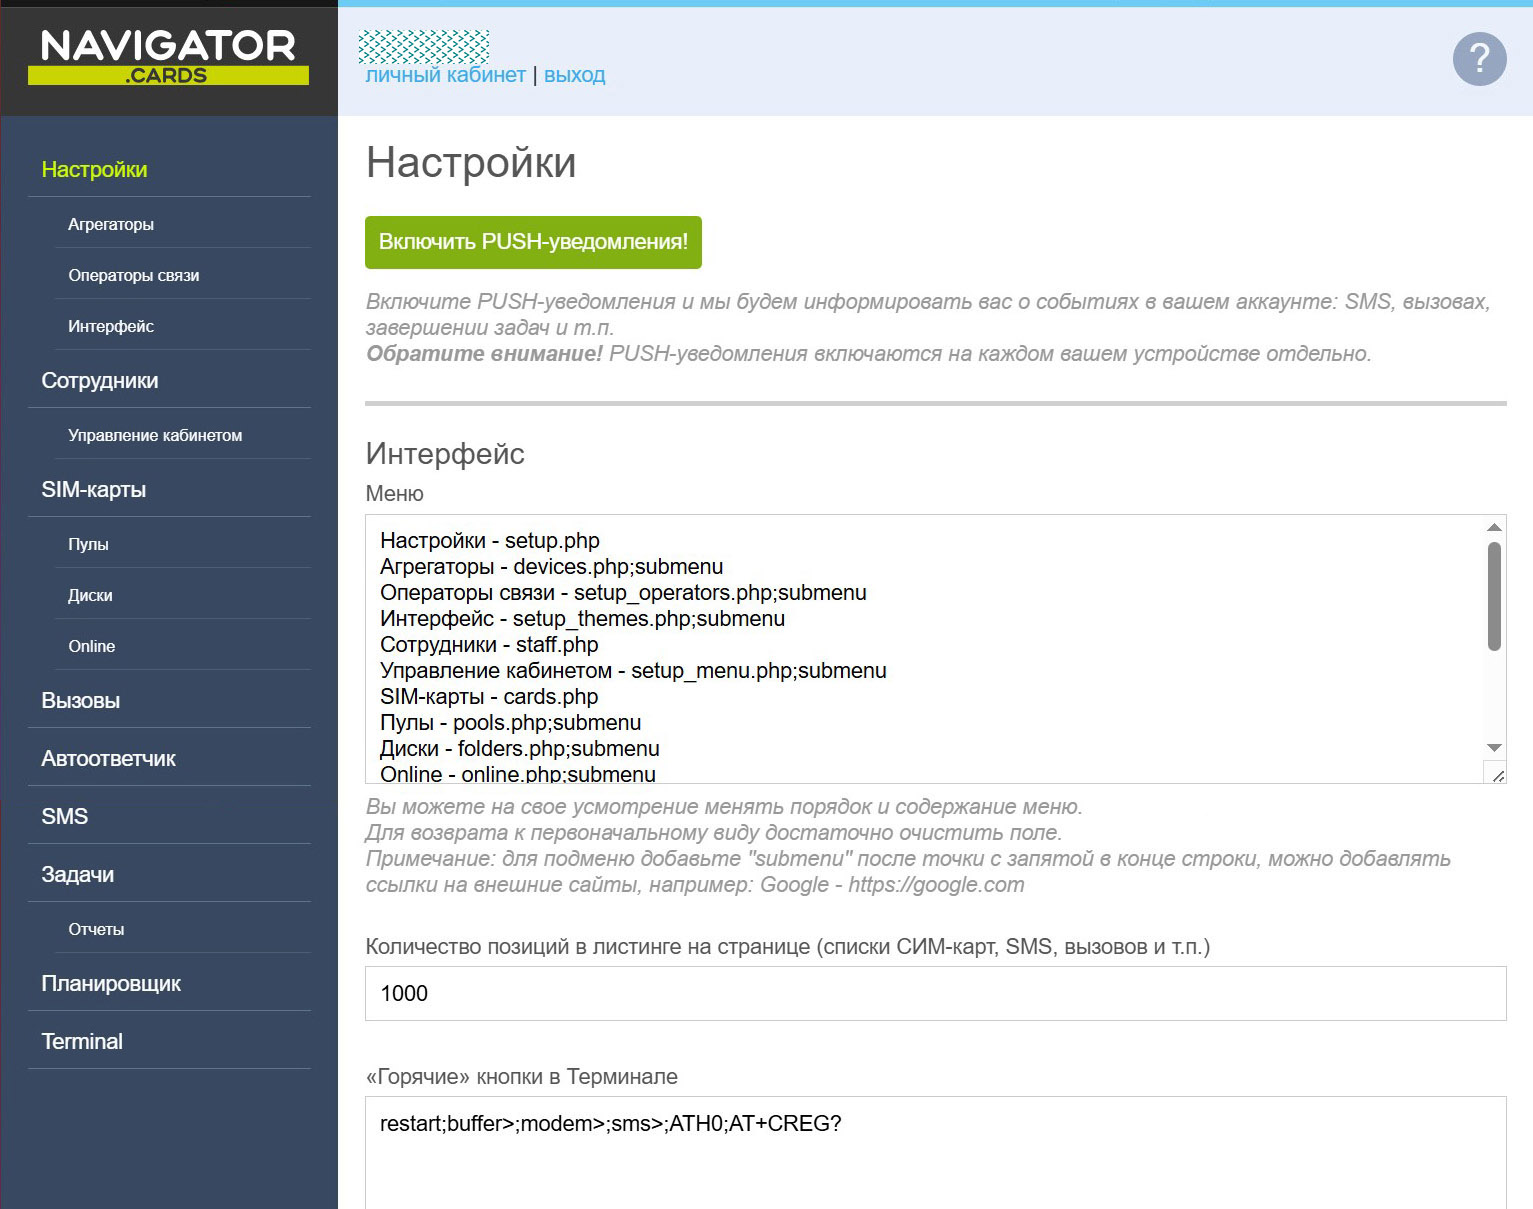Open SIM-карты menu section
1533x1209 pixels.
[x=93, y=490]
